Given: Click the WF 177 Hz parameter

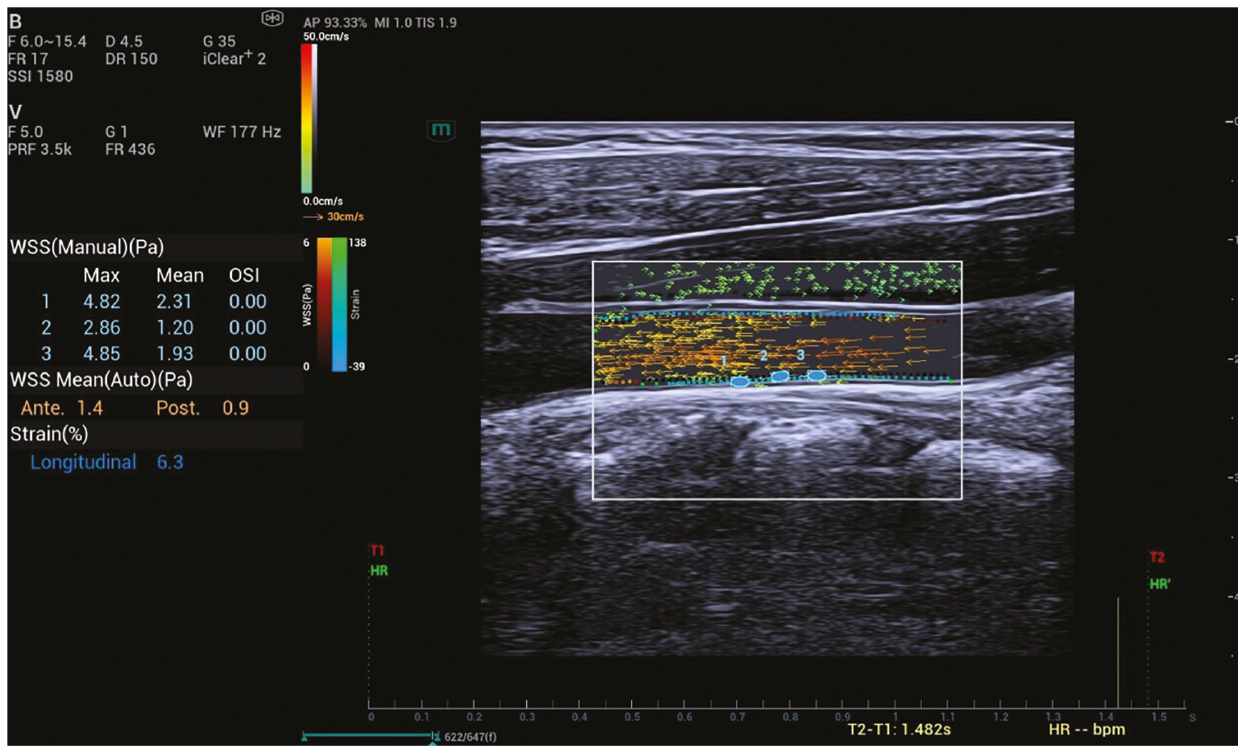Looking at the screenshot, I should click(x=242, y=132).
